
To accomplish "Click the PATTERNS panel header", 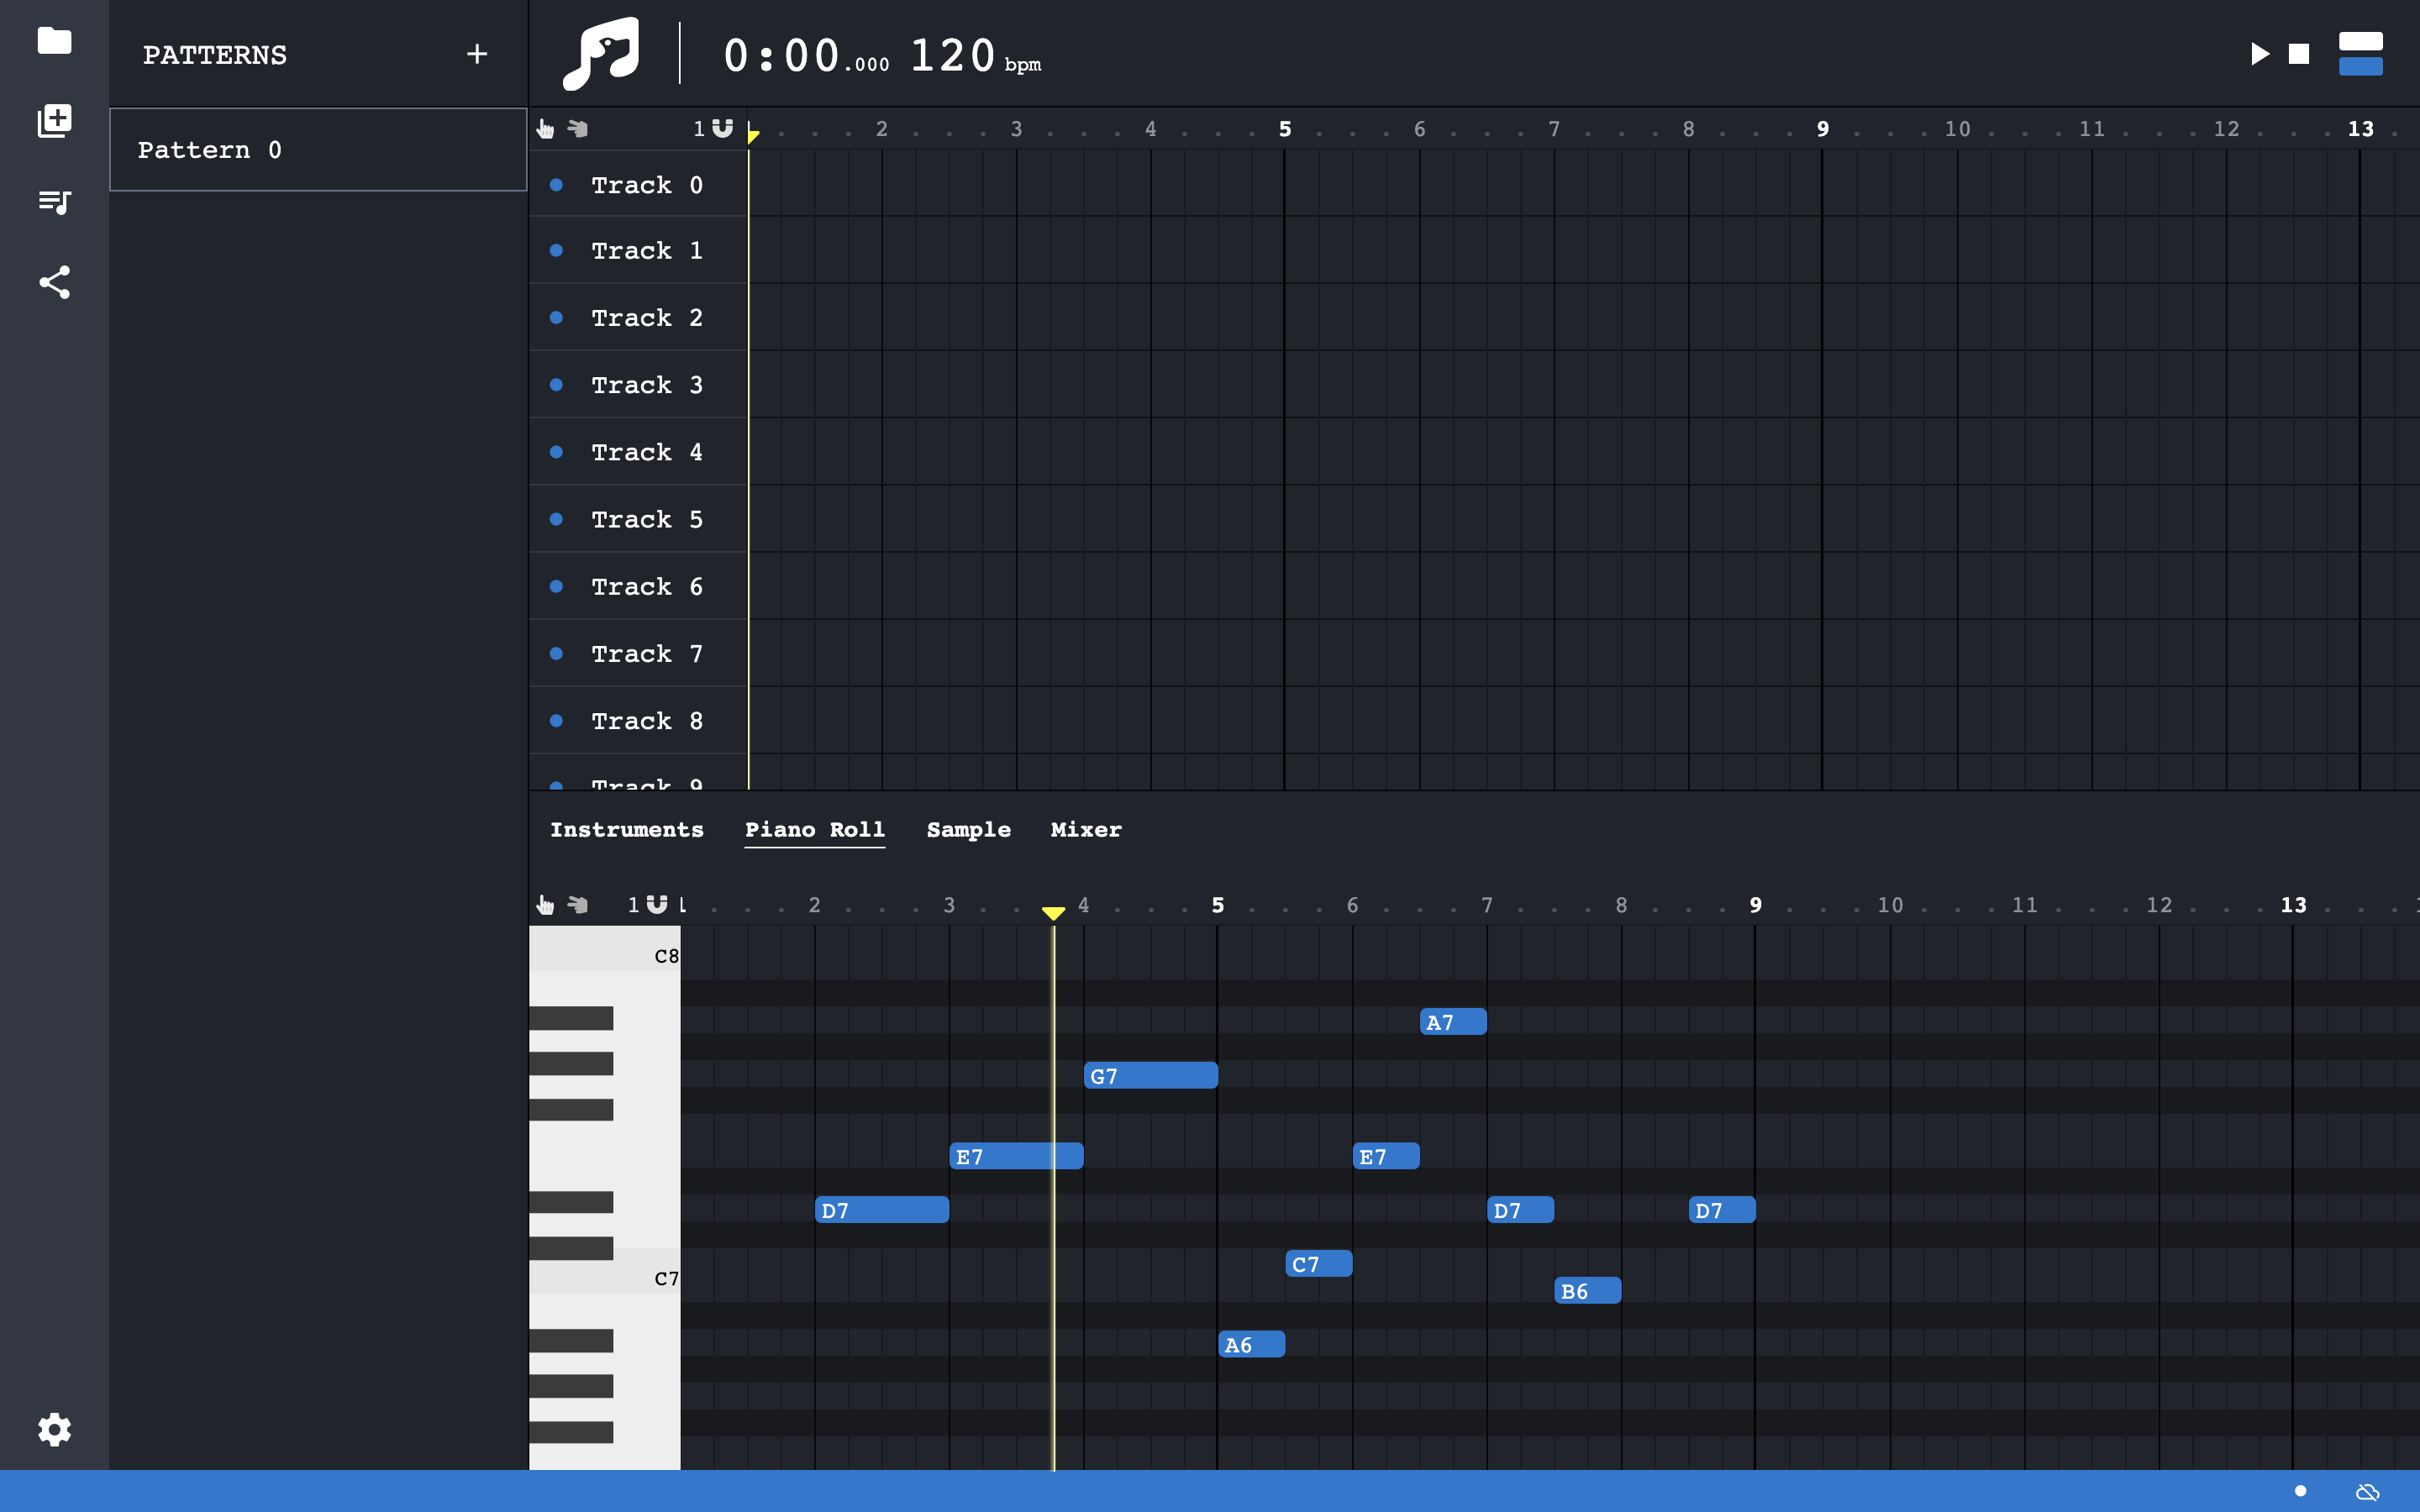I will (x=215, y=55).
